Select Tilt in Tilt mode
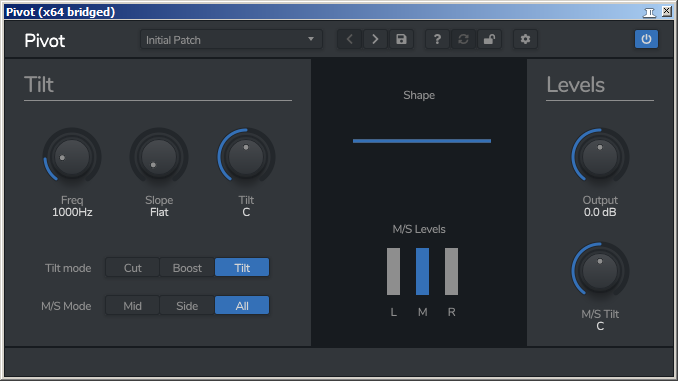 [x=242, y=268]
